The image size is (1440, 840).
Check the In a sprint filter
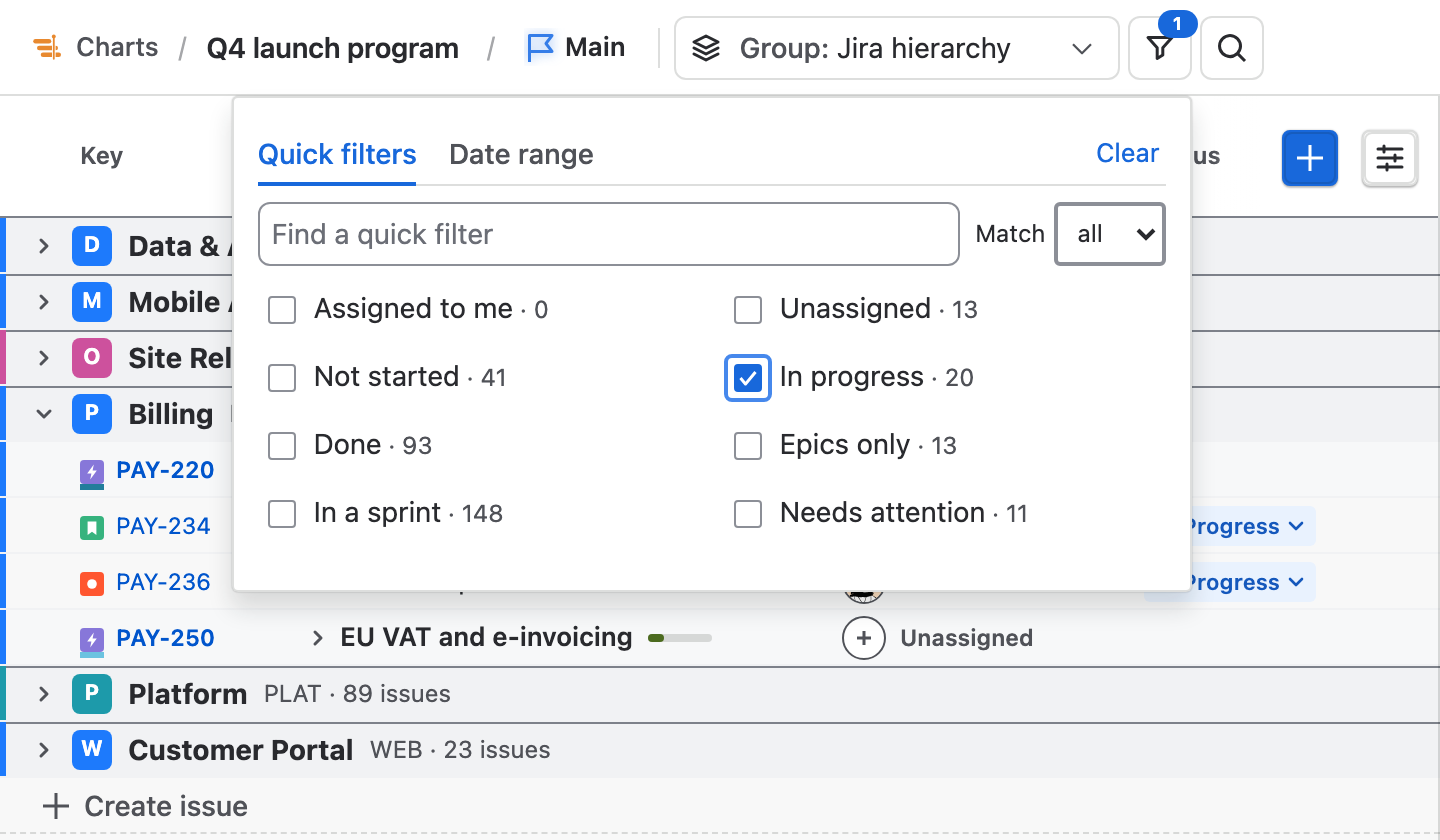282,514
